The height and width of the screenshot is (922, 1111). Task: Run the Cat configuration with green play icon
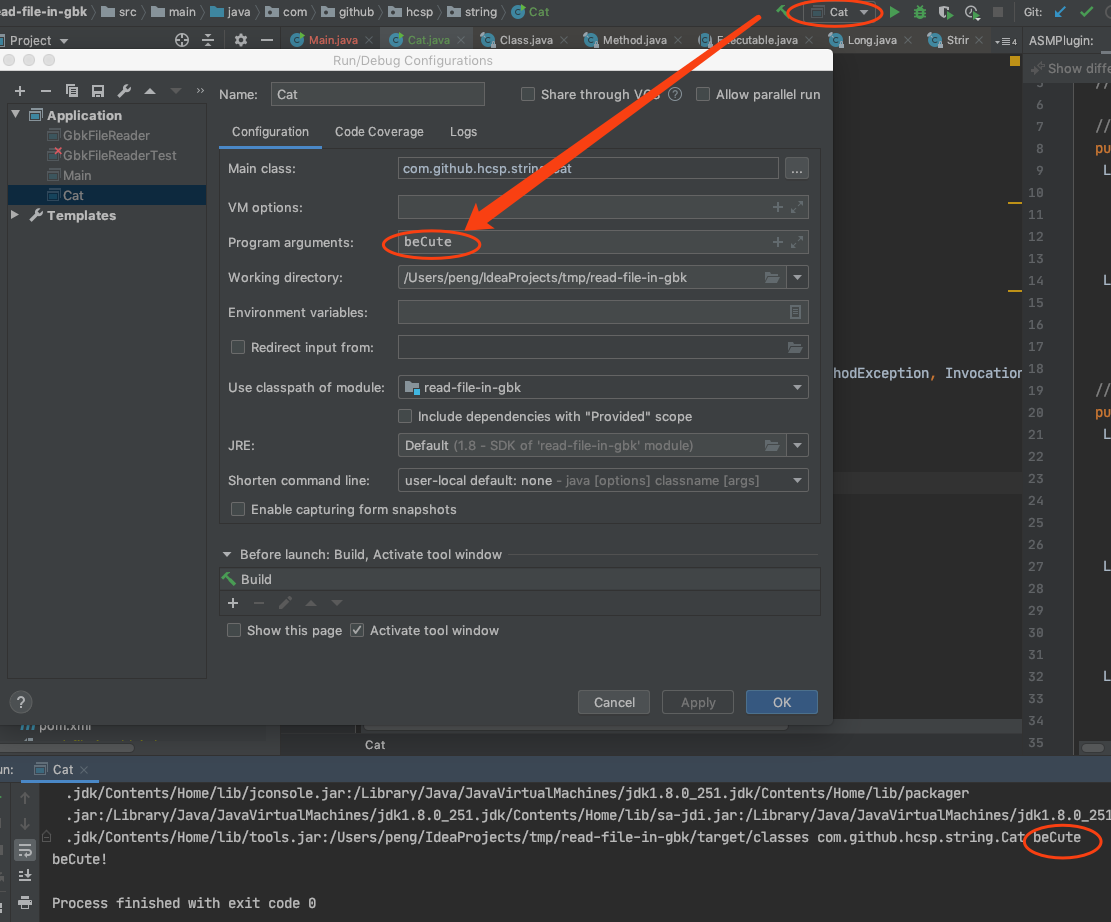pyautogui.click(x=894, y=12)
